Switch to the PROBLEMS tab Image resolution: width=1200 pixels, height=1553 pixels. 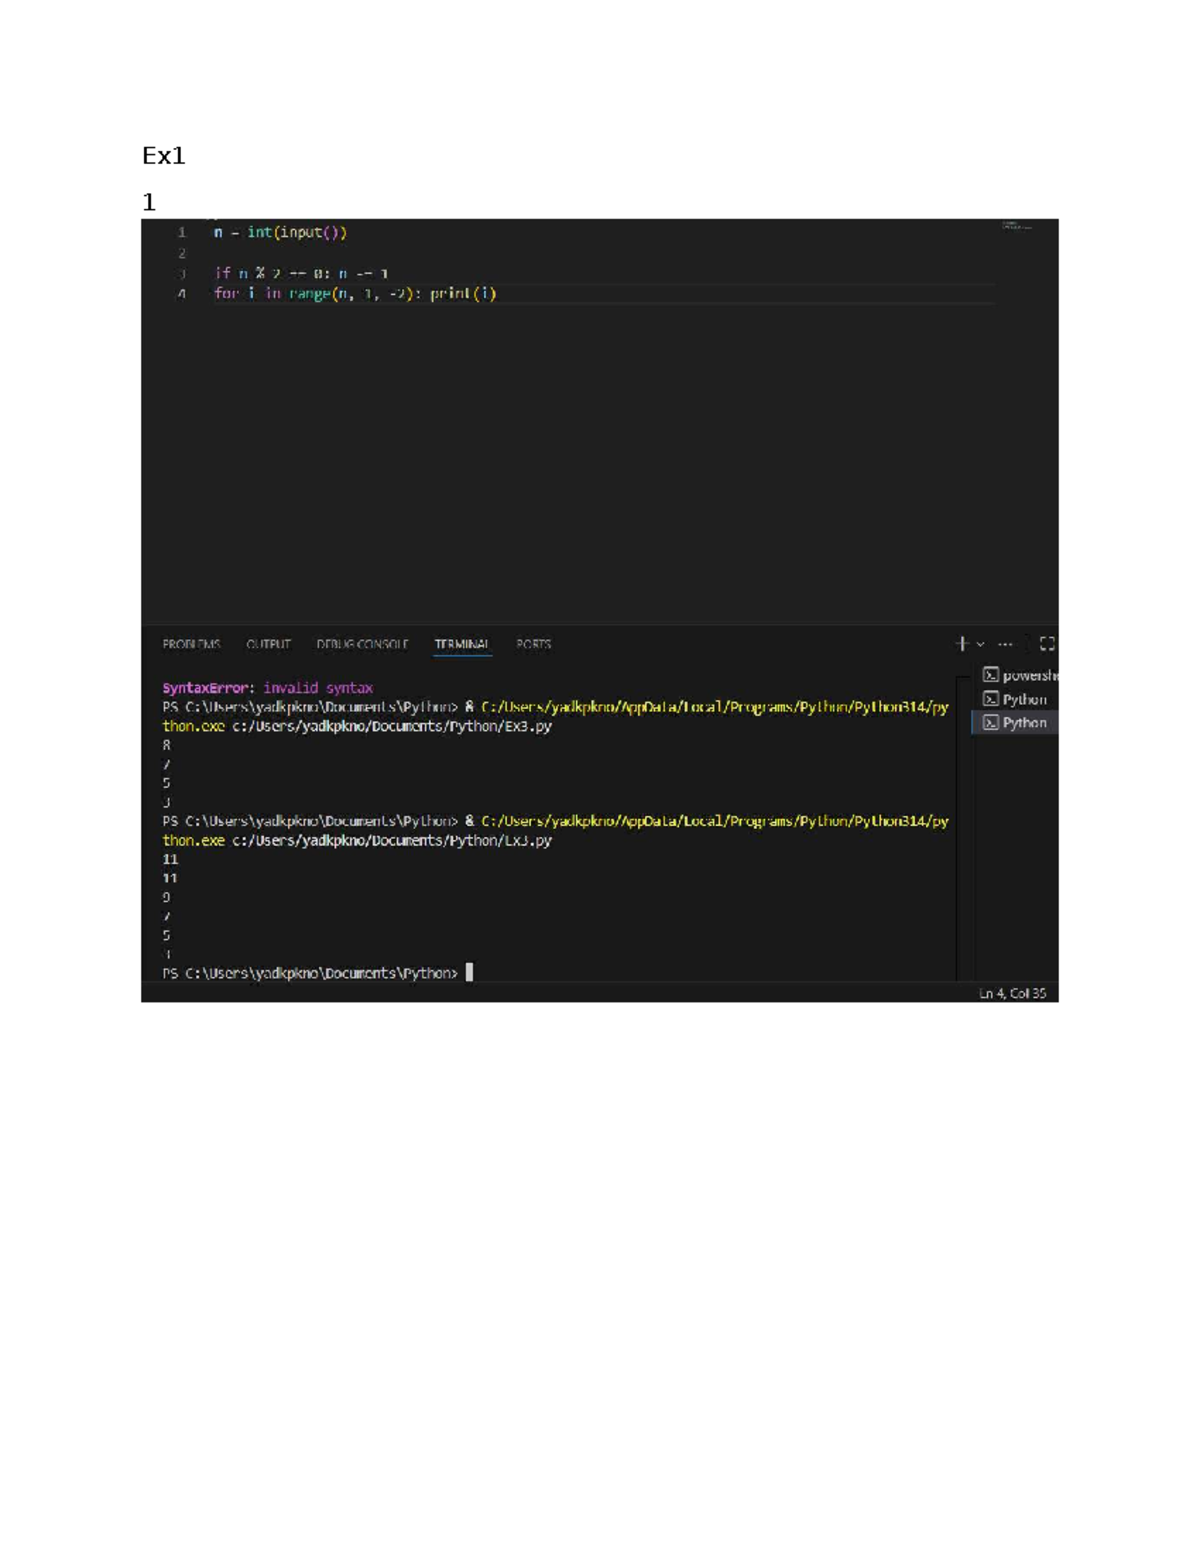[191, 644]
